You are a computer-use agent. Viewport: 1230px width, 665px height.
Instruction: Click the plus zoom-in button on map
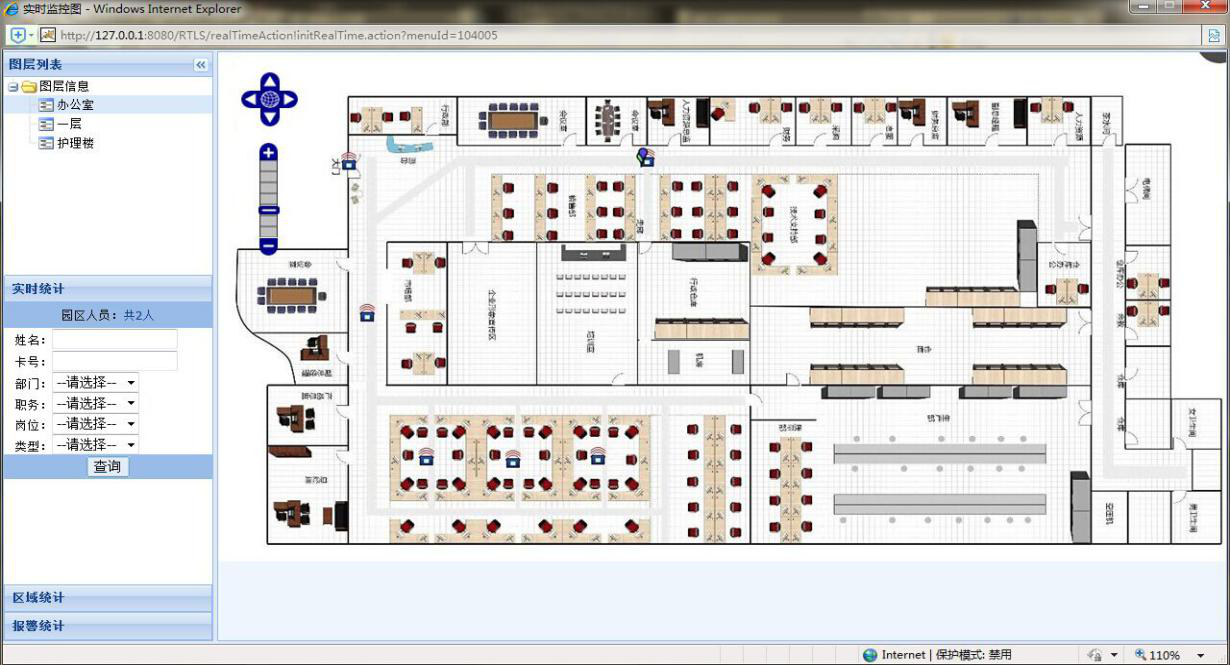268,153
